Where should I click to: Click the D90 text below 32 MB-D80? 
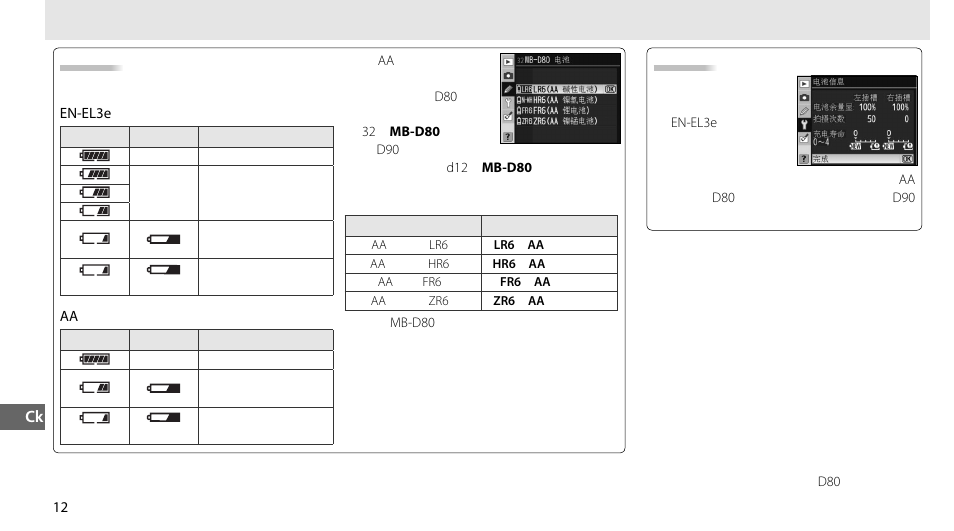click(x=388, y=150)
